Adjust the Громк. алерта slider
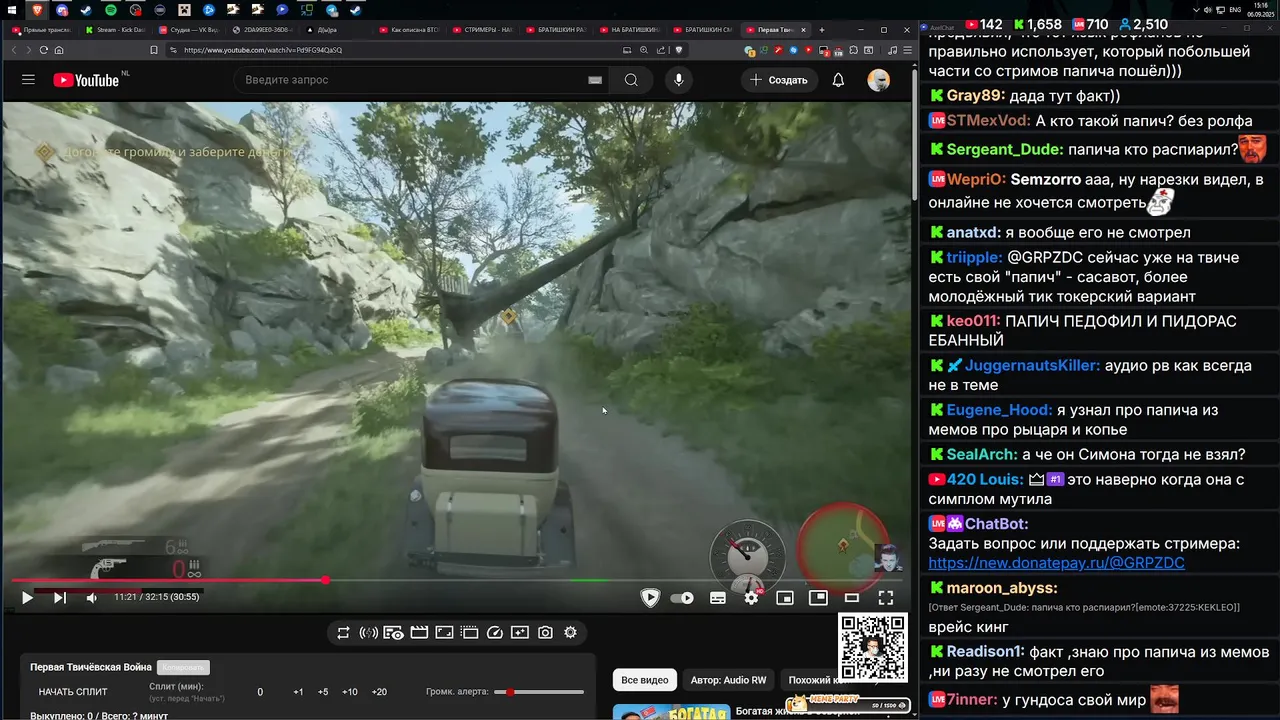Screen dimensions: 1280x720 point(539,692)
